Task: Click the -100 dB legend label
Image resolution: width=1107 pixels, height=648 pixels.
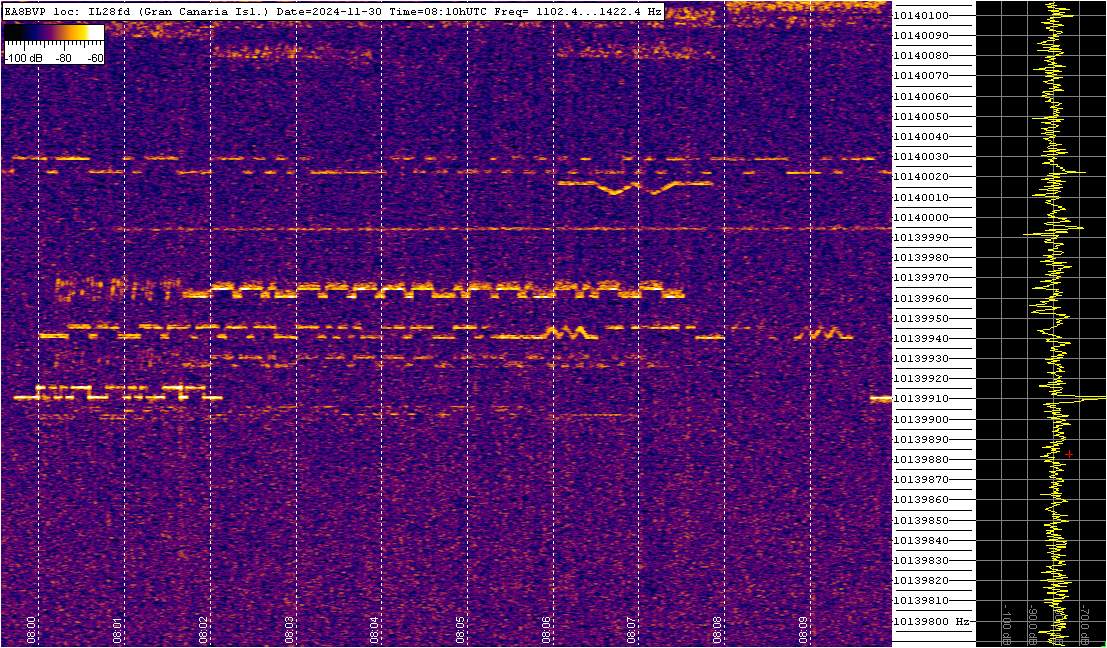Action: (22, 59)
